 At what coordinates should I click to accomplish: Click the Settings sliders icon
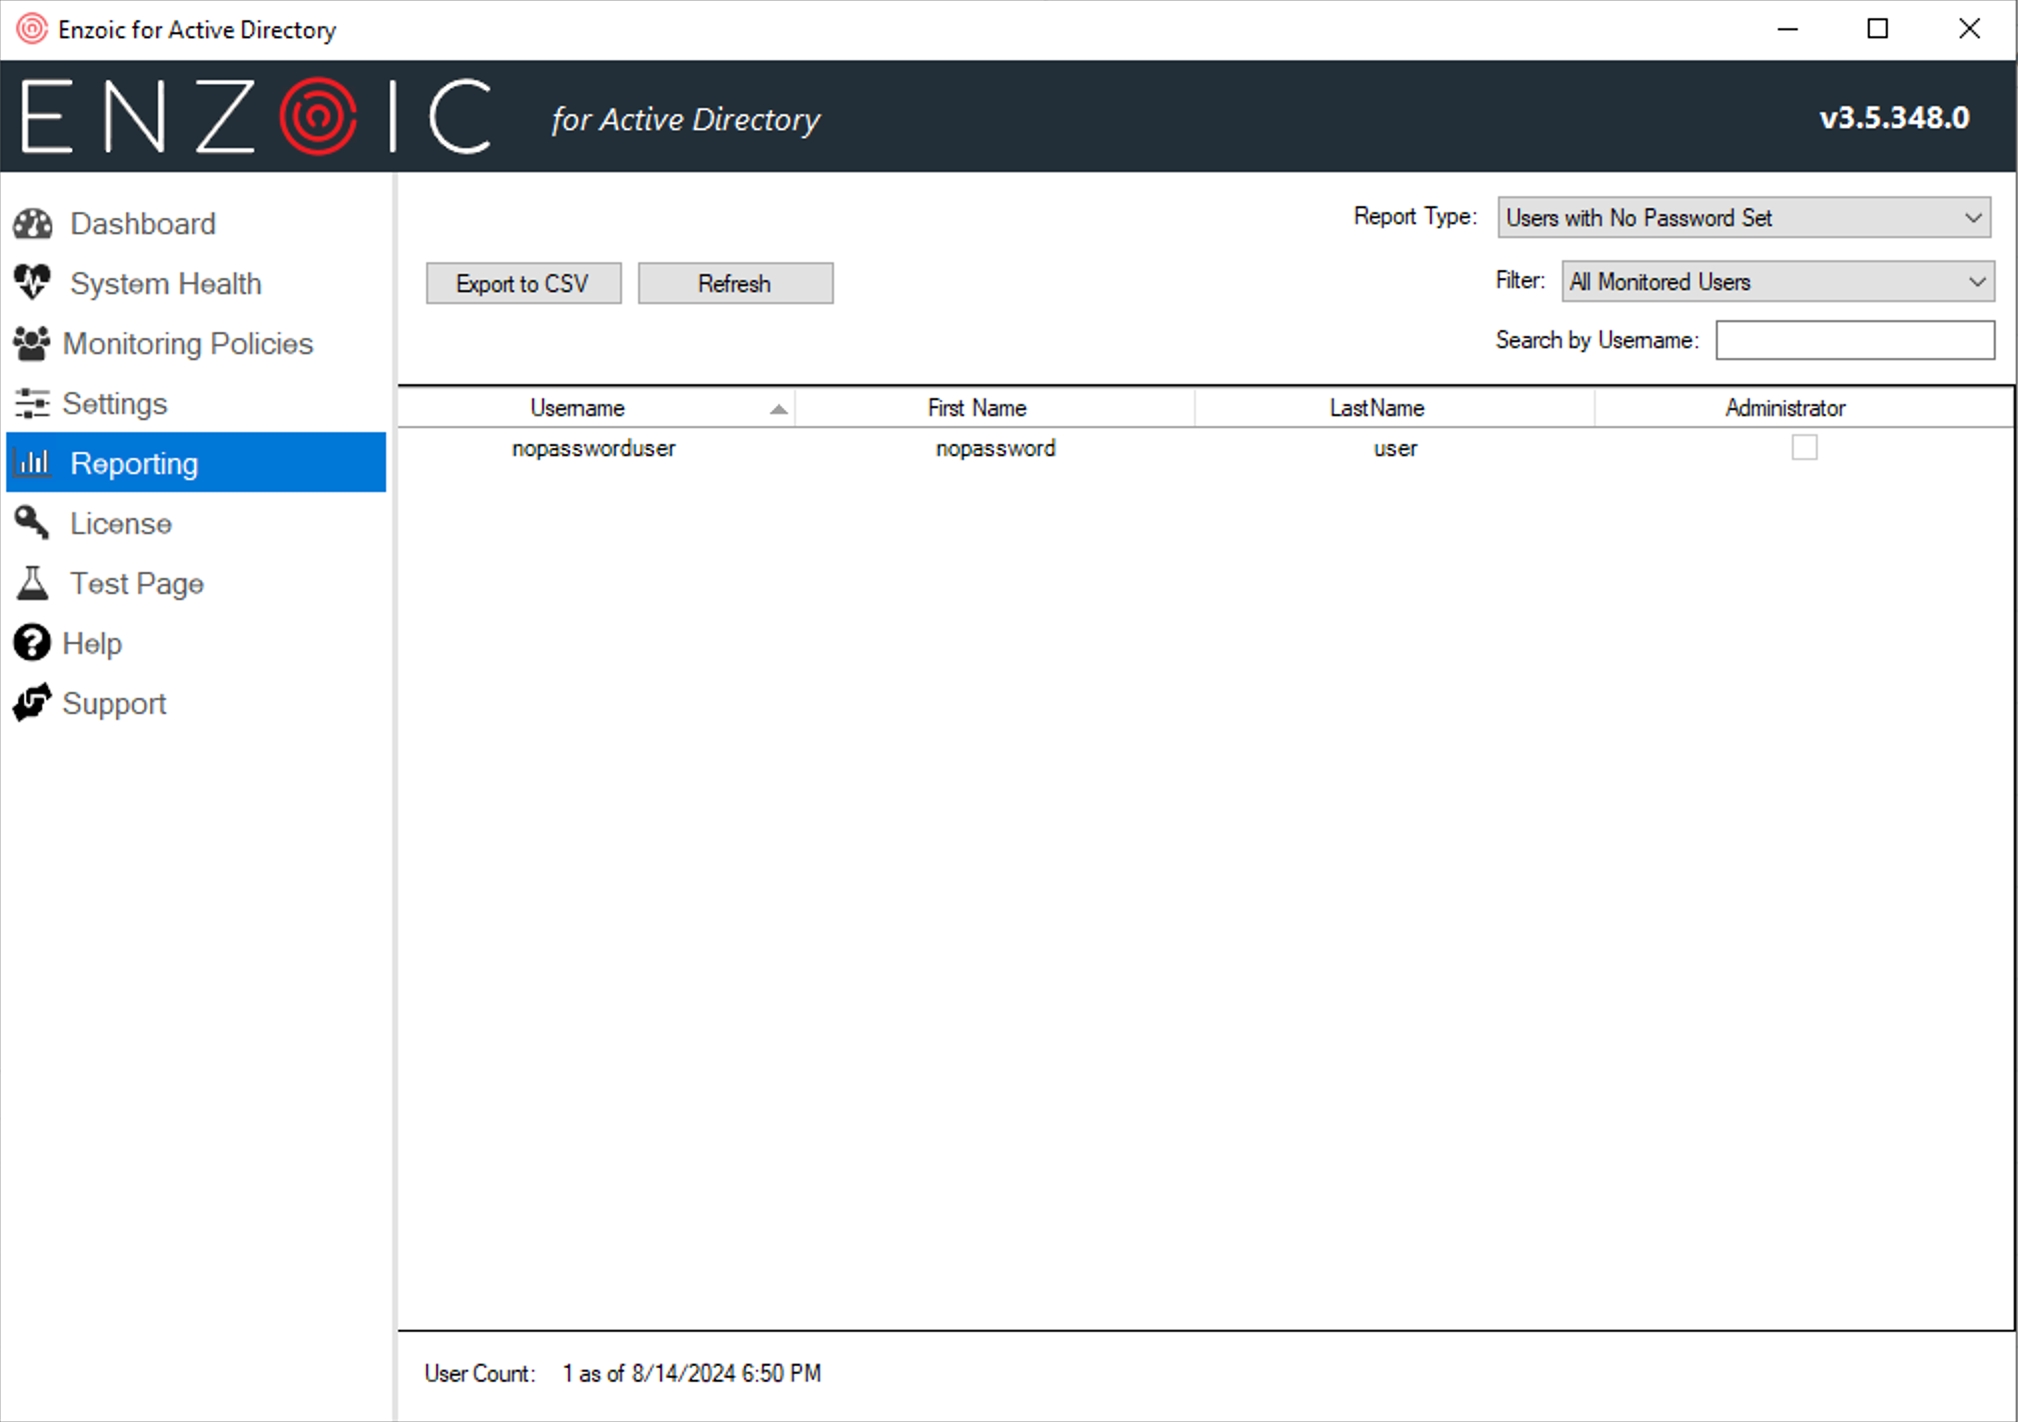tap(32, 403)
